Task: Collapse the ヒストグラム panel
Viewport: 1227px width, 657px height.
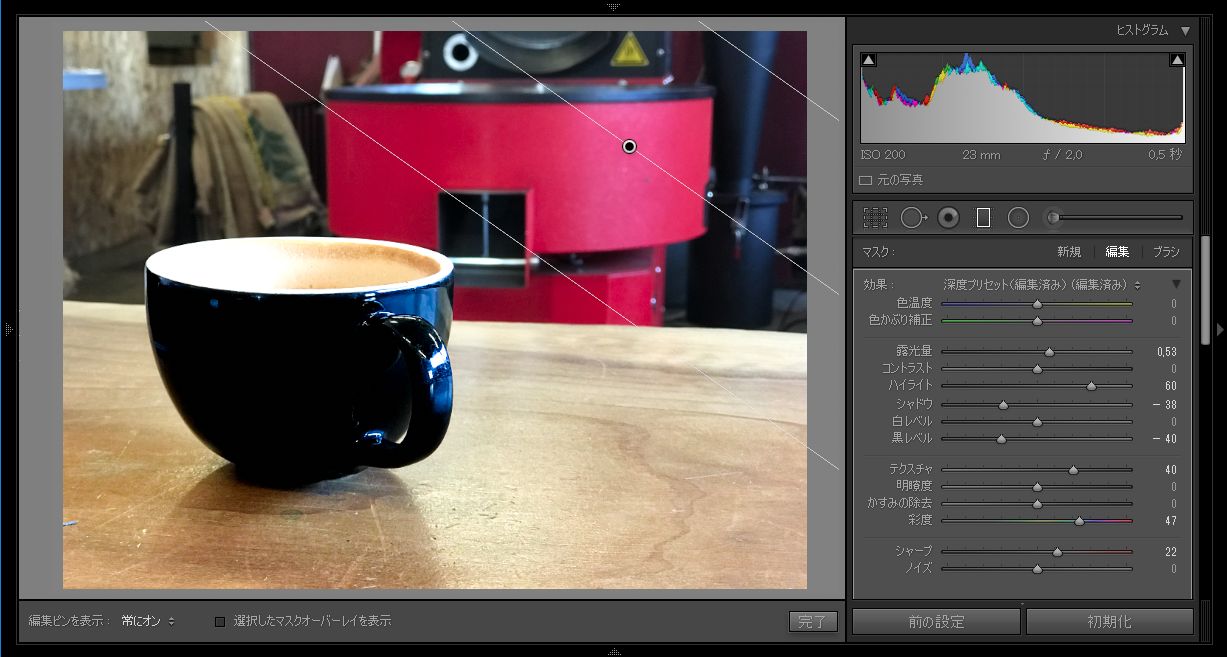Action: click(x=1185, y=30)
